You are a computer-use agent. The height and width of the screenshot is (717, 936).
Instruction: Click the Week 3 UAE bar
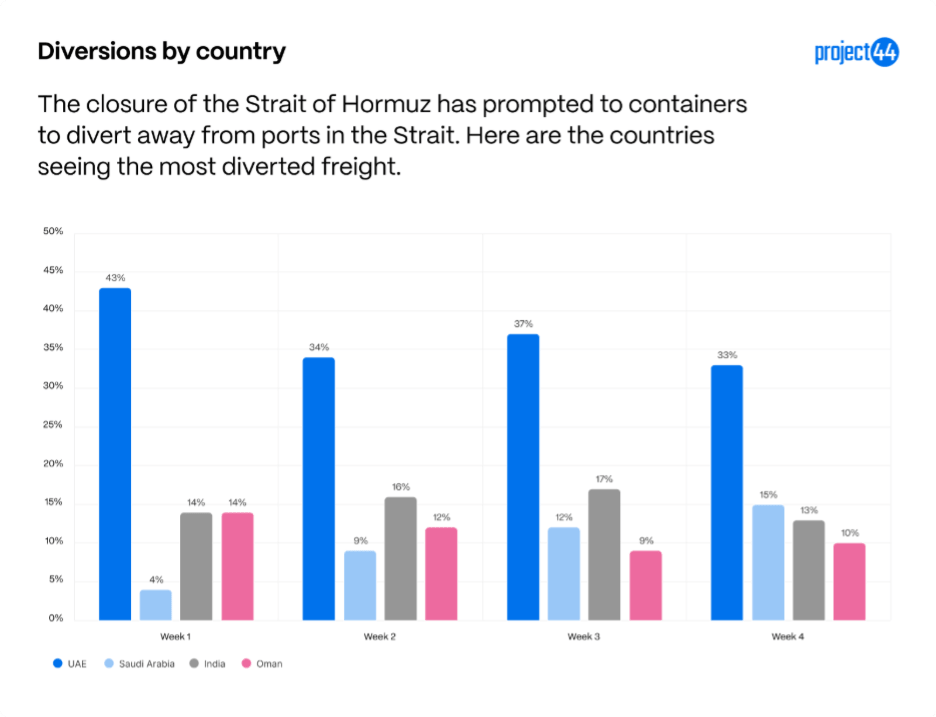pyautogui.click(x=523, y=477)
